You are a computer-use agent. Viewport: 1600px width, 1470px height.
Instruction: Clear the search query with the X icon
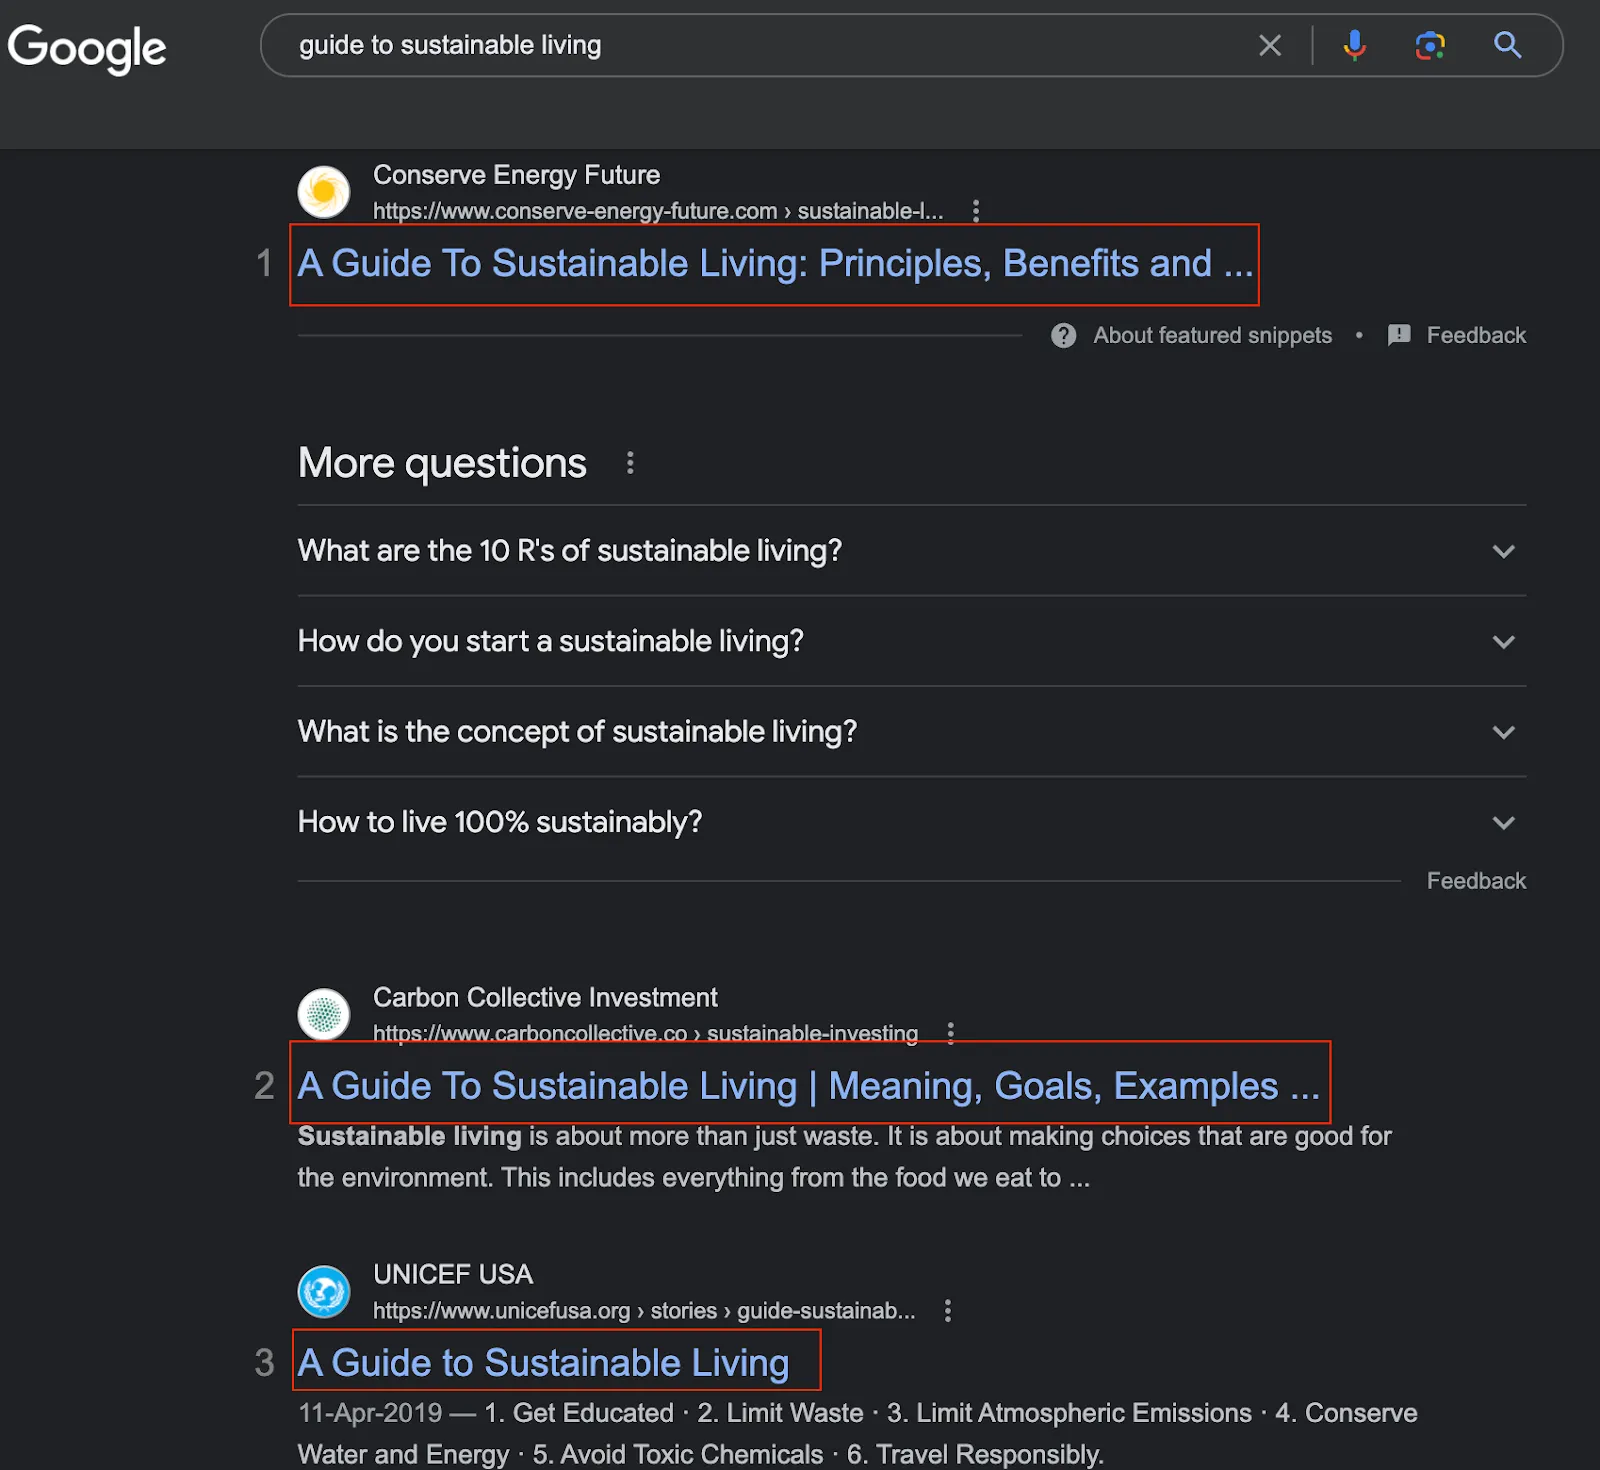tap(1270, 45)
